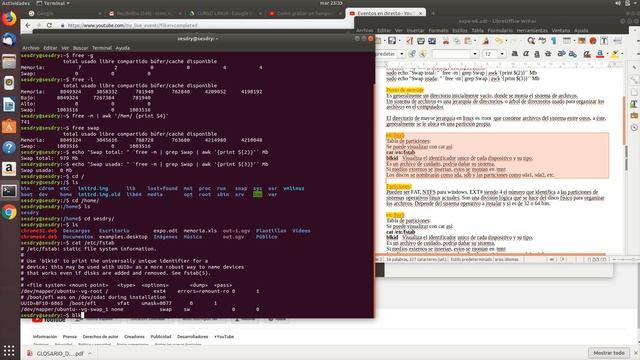Paste icon in Writer toolbar
The image size is (640, 360).
tap(468, 40)
